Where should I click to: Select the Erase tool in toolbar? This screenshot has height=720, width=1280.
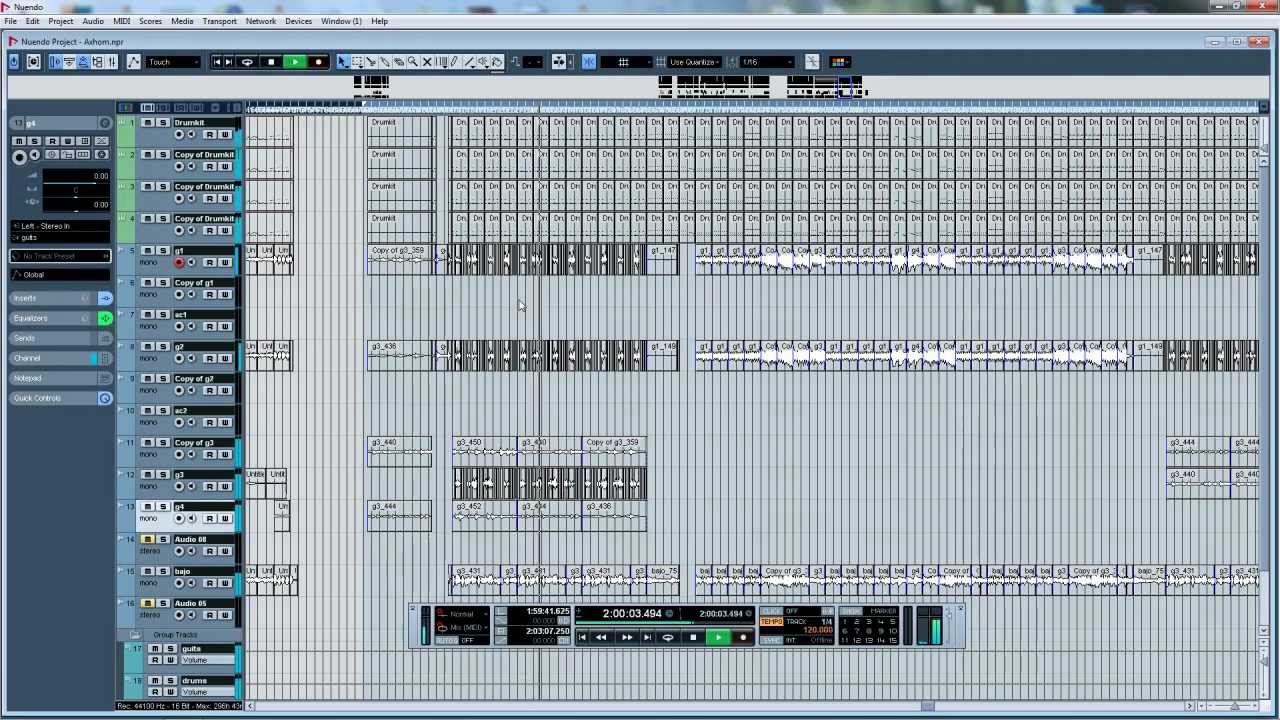click(399, 62)
